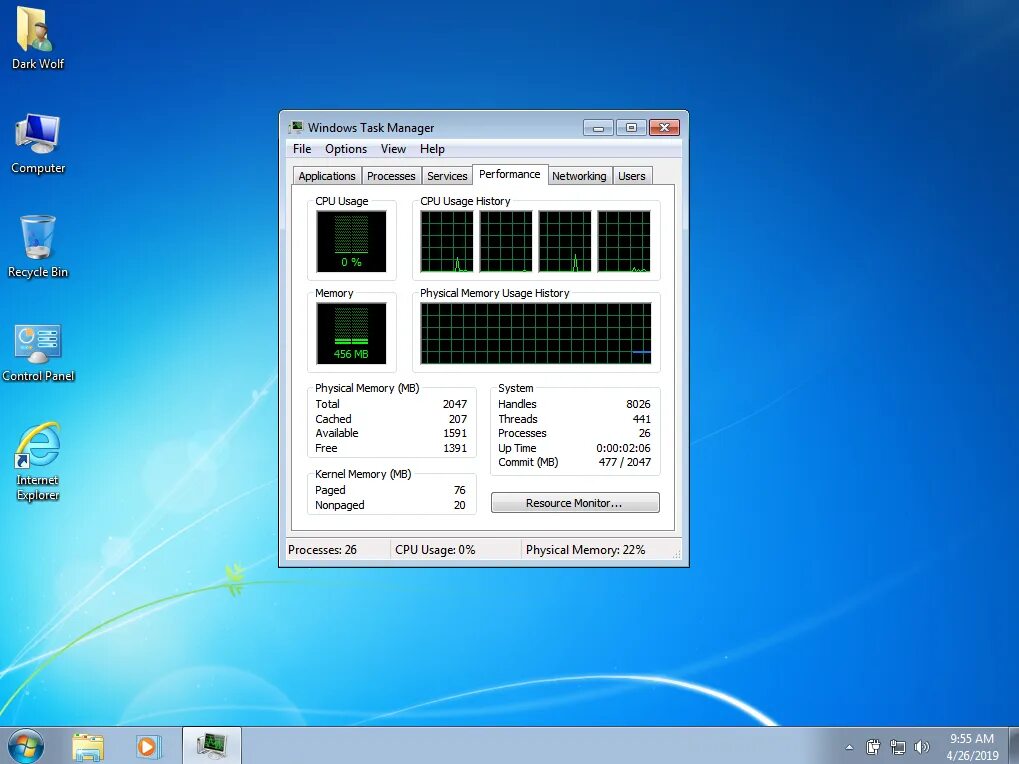The image size is (1019, 764).
Task: Open the View menu
Action: click(393, 149)
